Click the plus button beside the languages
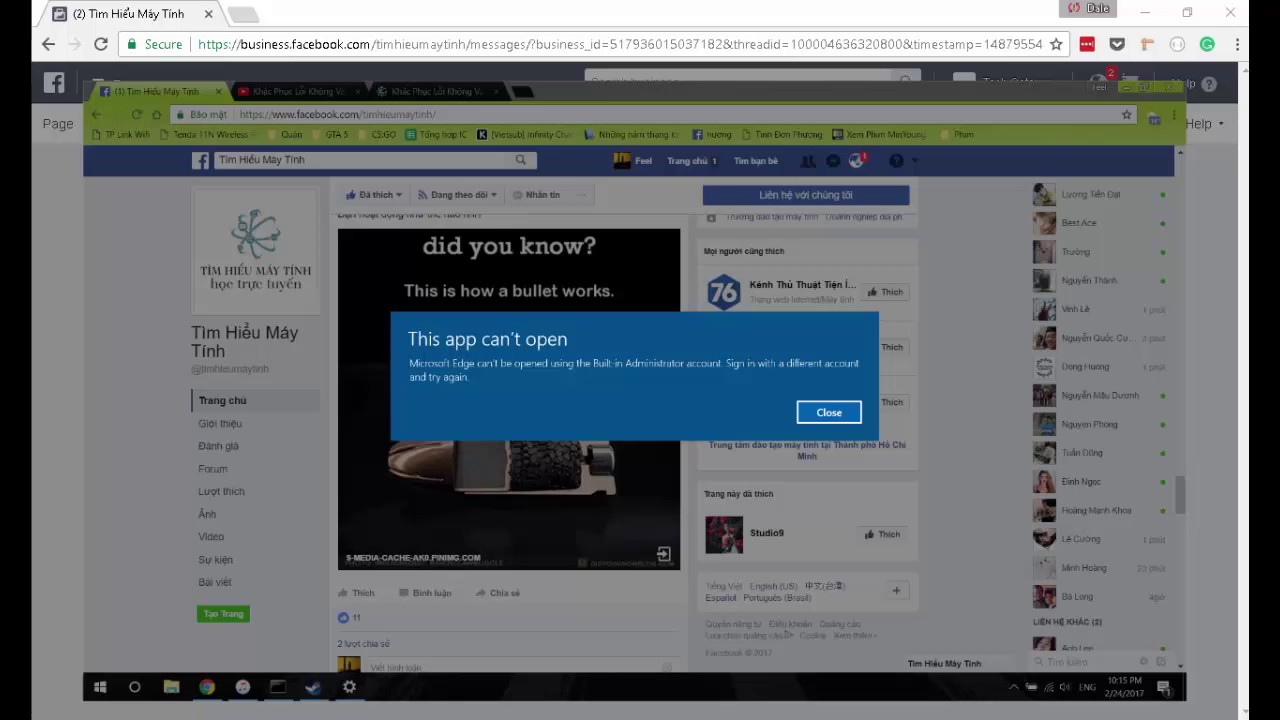 896,591
